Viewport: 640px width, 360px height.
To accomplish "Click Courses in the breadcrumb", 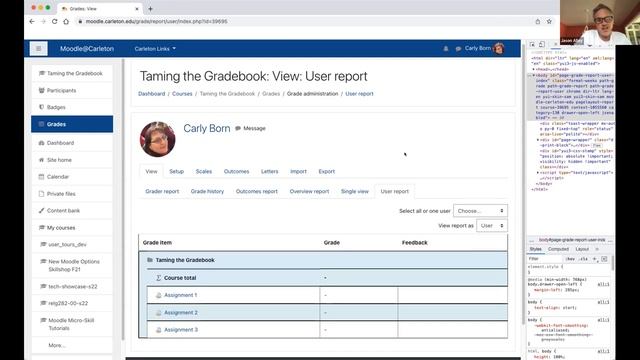I will pyautogui.click(x=182, y=94).
